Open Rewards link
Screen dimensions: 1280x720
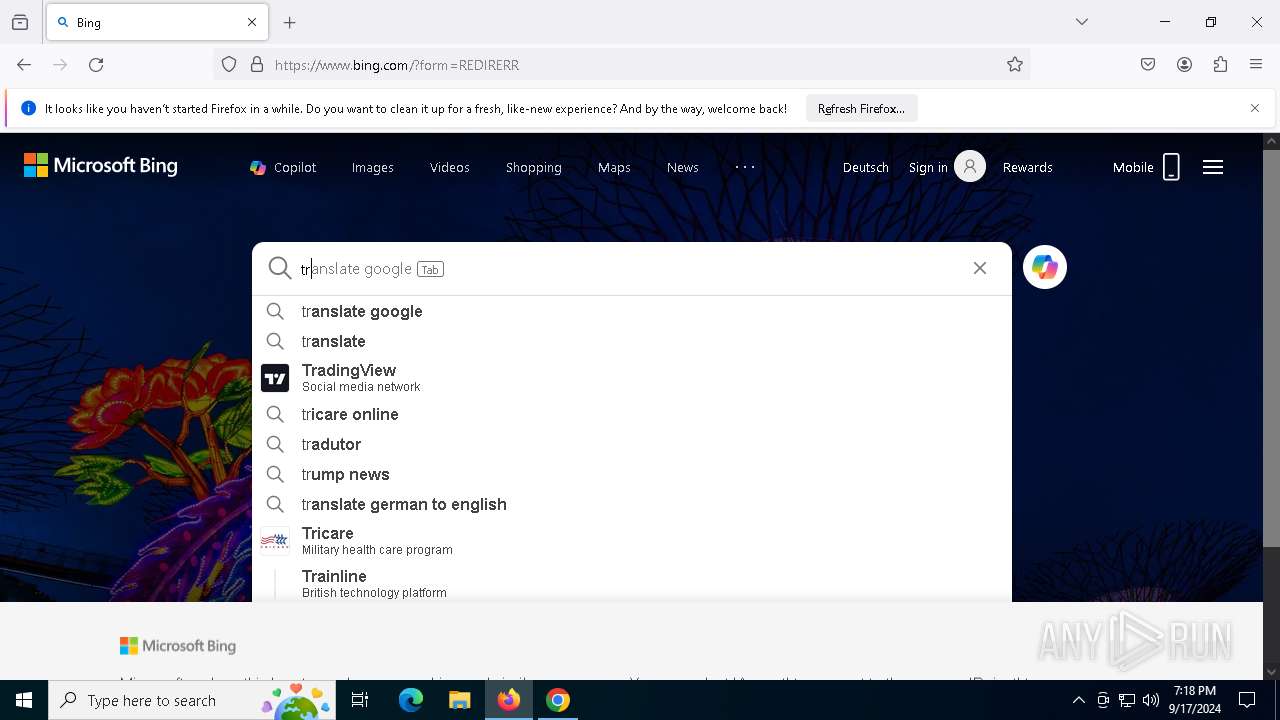point(1028,167)
